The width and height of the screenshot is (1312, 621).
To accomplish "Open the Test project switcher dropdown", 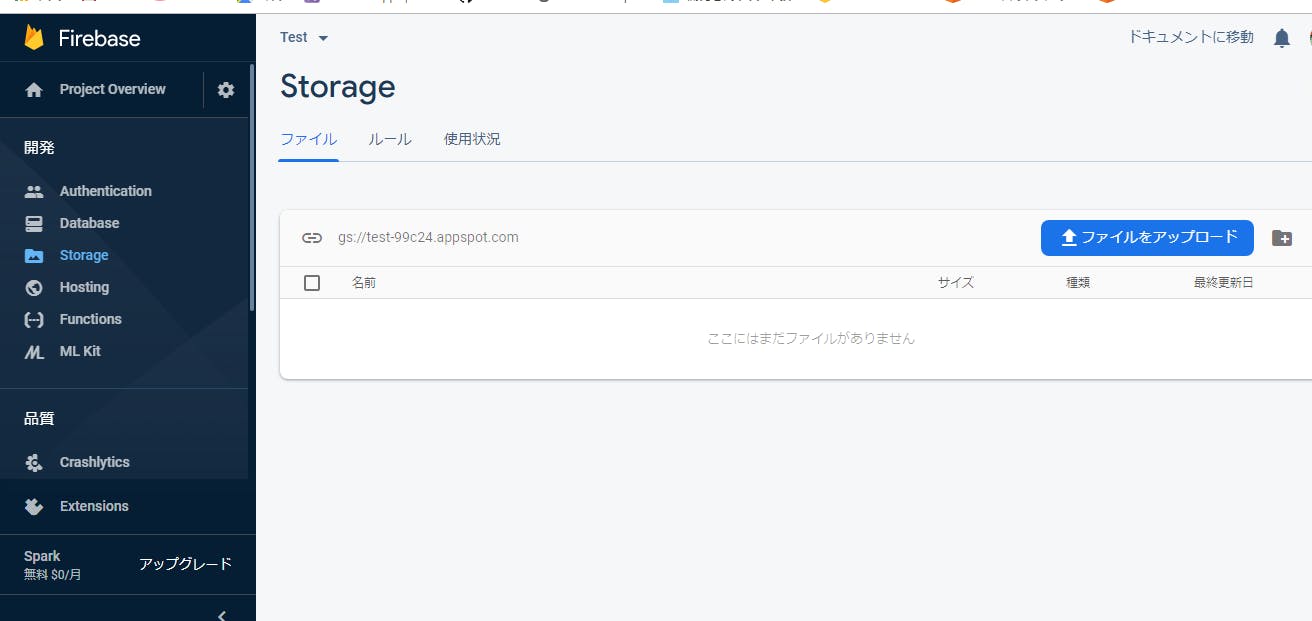I will [x=303, y=37].
